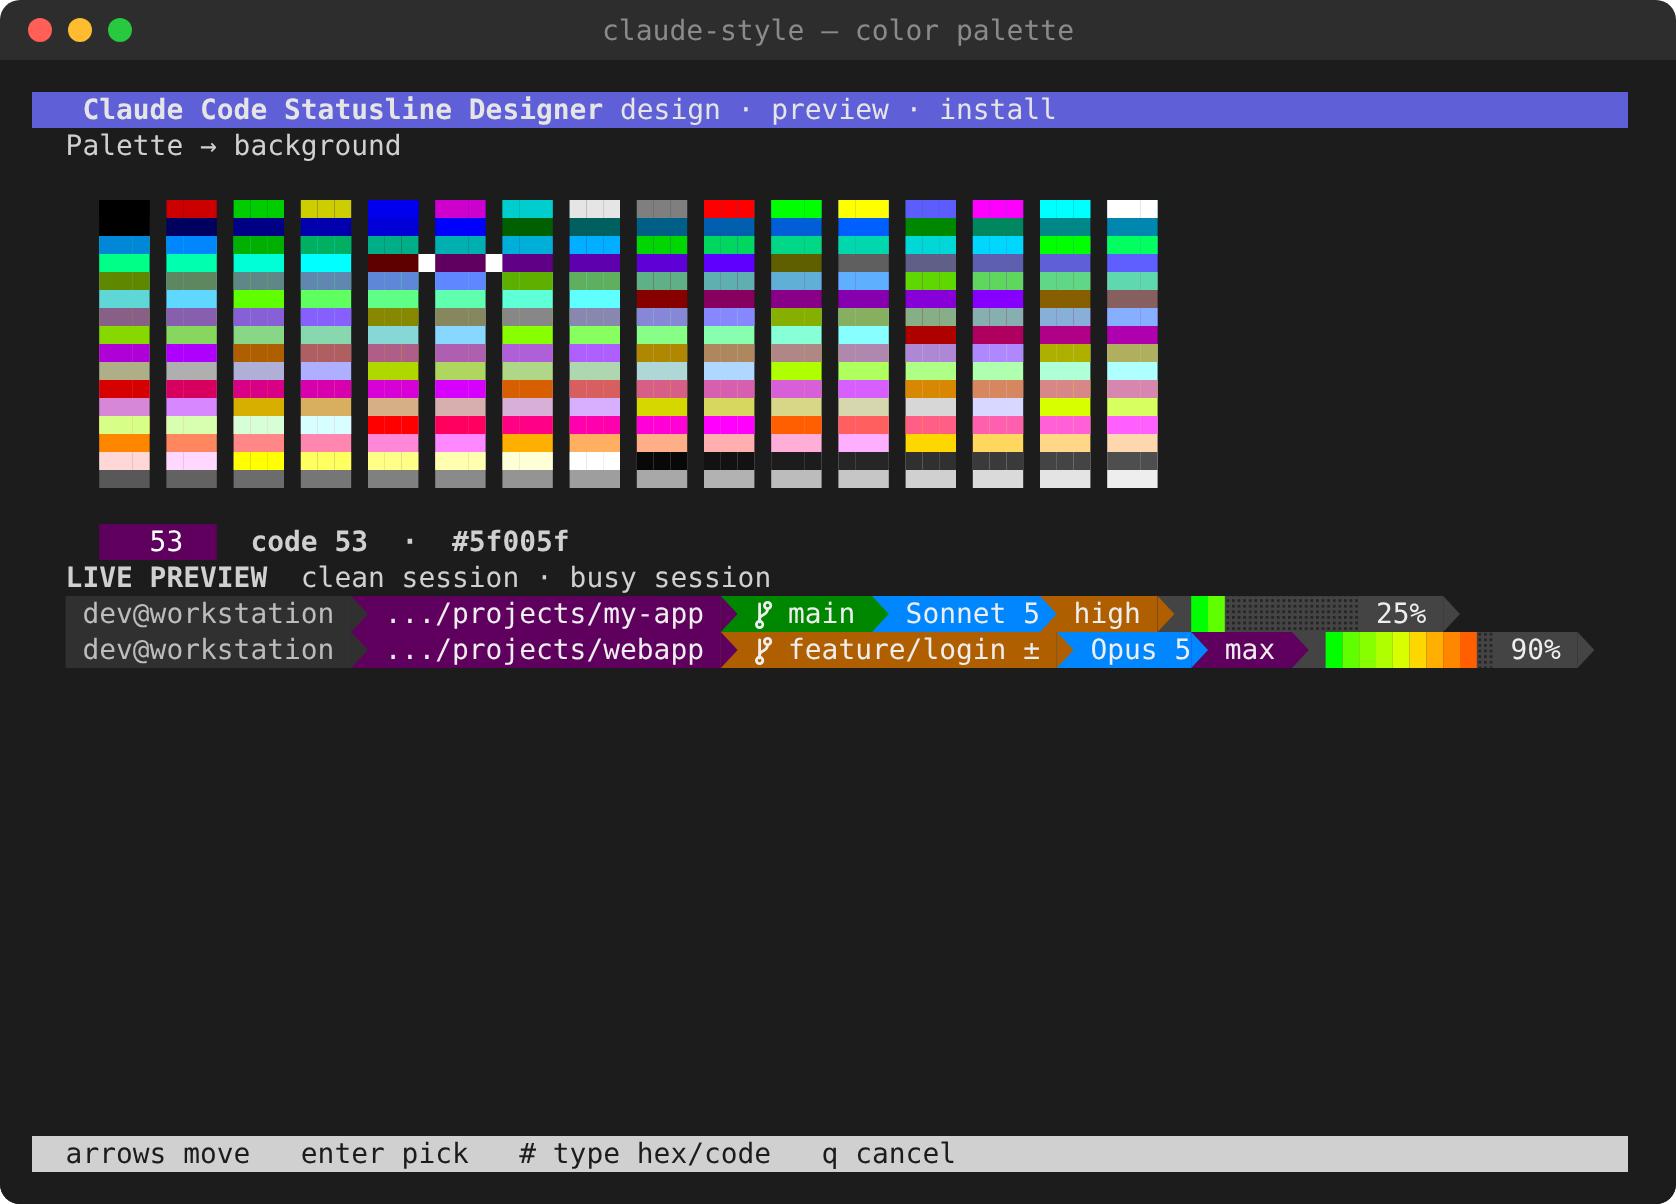1676x1204 pixels.
Task: Click the arrows move hint in footer
Action: coord(158,1154)
